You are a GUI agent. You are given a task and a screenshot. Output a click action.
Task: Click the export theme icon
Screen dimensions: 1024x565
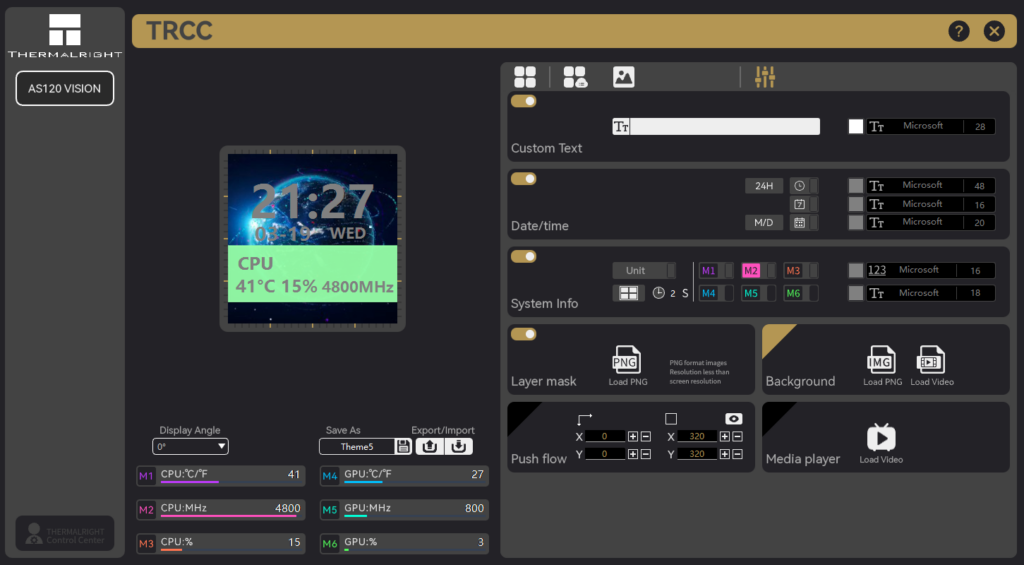(430, 447)
